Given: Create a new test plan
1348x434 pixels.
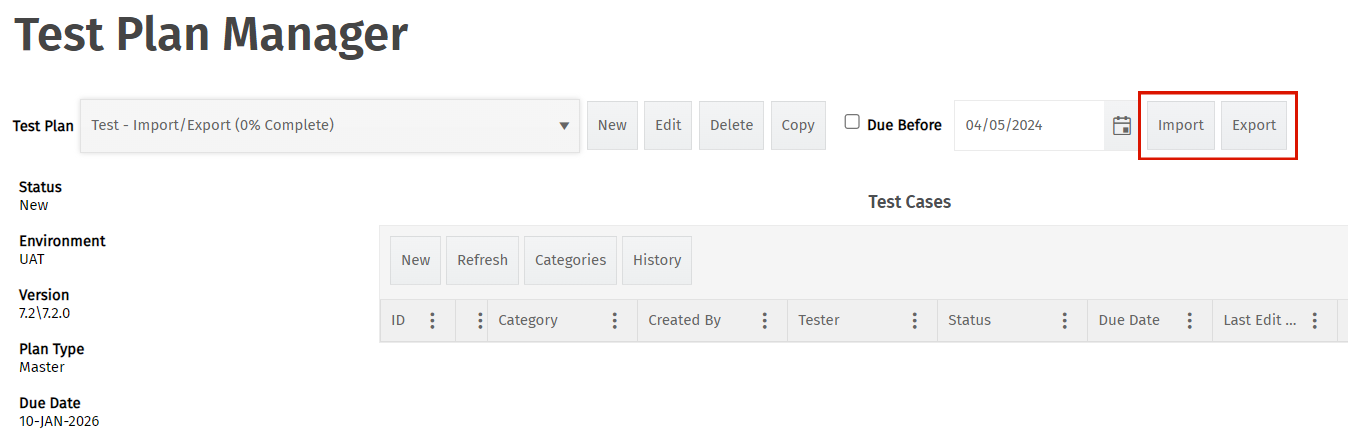Looking at the screenshot, I should (x=612, y=126).
